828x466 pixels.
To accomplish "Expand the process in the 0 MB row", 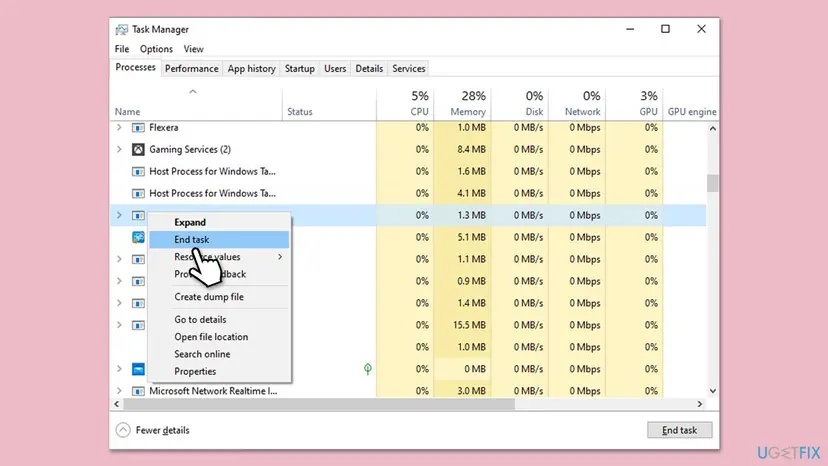I will (x=119, y=369).
